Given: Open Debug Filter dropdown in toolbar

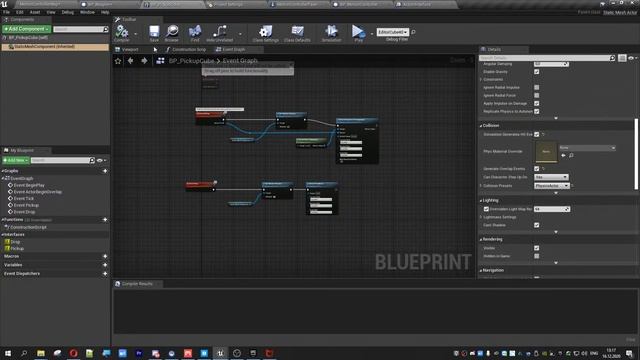Looking at the screenshot, I should (393, 32).
